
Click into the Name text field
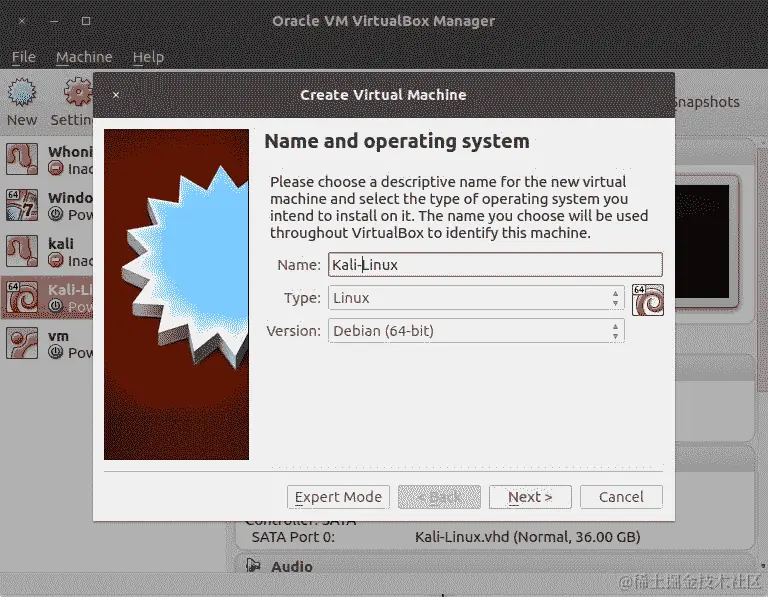(495, 264)
